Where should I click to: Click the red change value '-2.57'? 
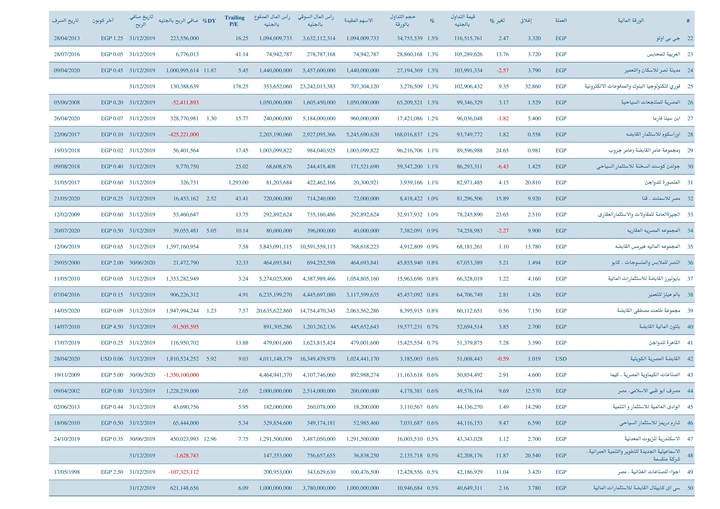(x=503, y=70)
